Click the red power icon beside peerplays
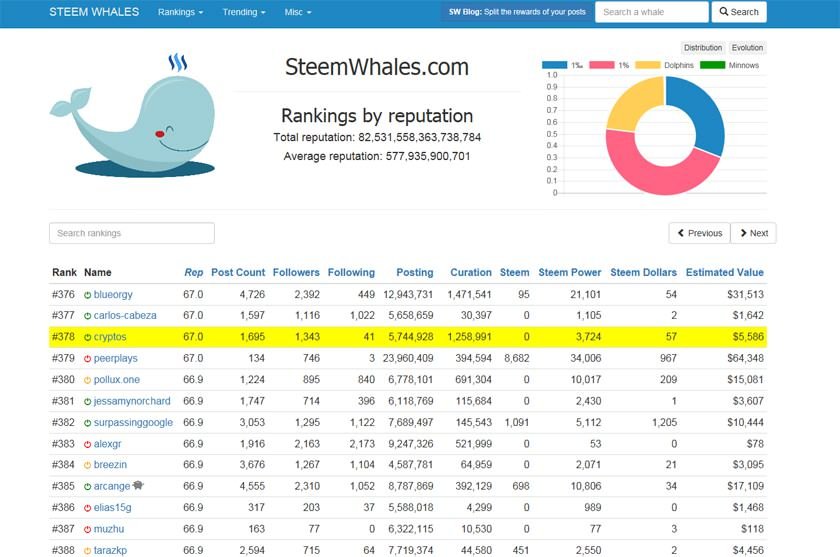Image resolution: width=840 pixels, height=557 pixels. [x=87, y=359]
